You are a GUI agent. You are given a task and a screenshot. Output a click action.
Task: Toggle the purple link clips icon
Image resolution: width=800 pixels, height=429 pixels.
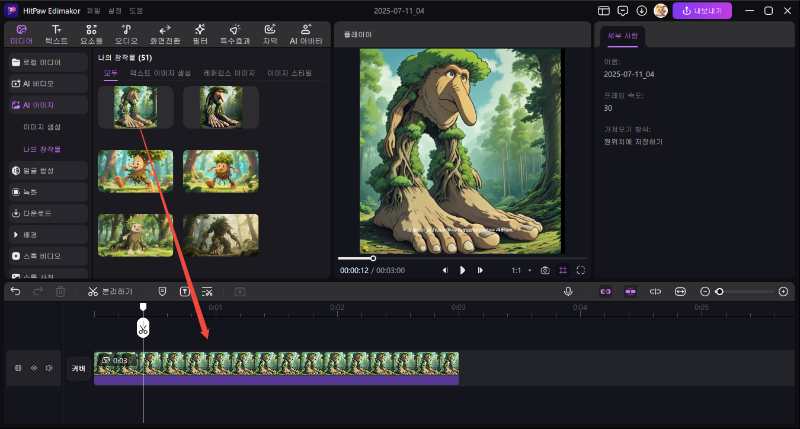[606, 291]
